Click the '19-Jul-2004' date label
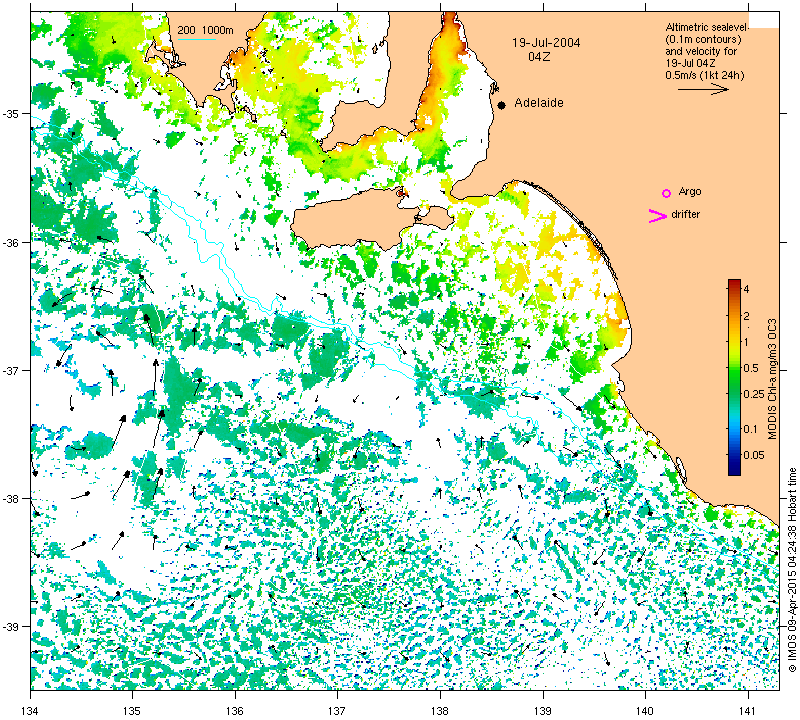800x720 pixels. (546, 43)
